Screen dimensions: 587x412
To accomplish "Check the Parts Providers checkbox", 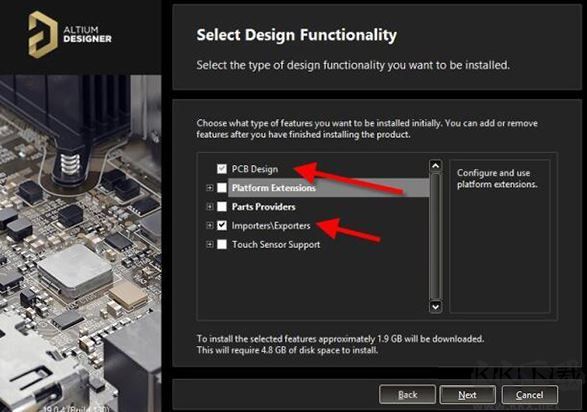I will [x=222, y=207].
